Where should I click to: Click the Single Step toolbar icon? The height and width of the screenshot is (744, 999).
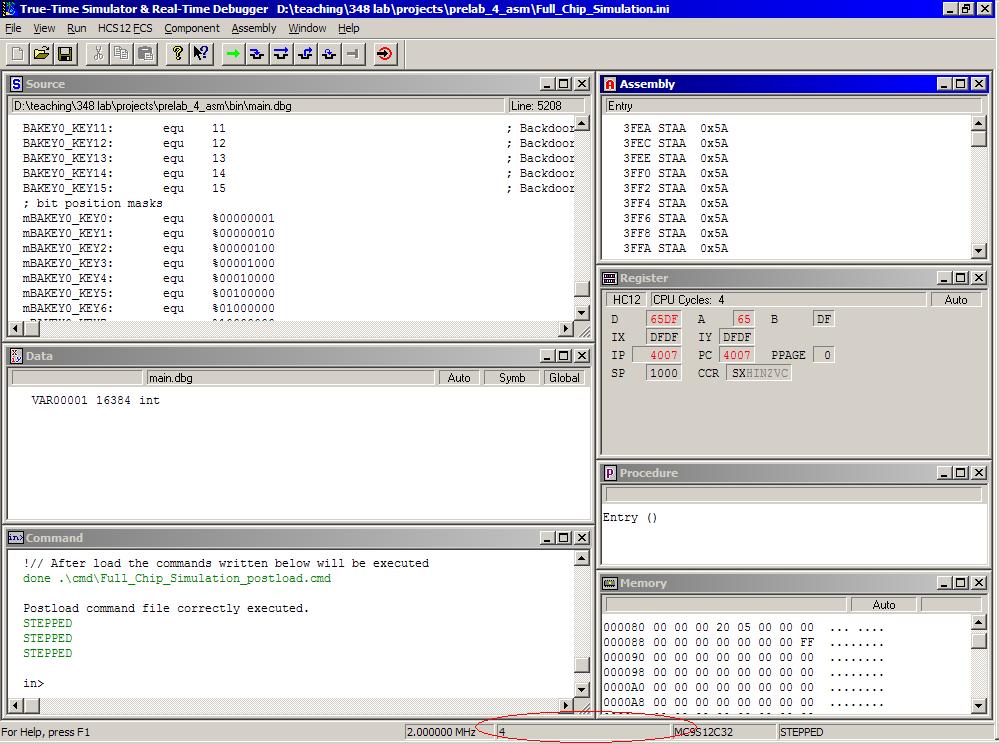click(257, 54)
